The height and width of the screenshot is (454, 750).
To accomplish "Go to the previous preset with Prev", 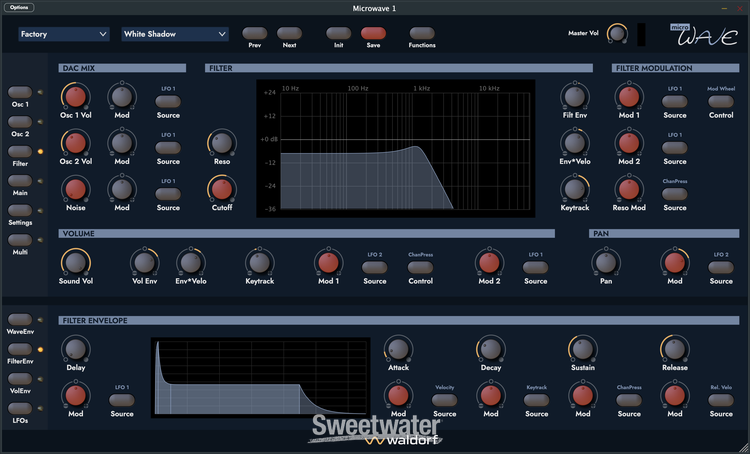I will 254,33.
